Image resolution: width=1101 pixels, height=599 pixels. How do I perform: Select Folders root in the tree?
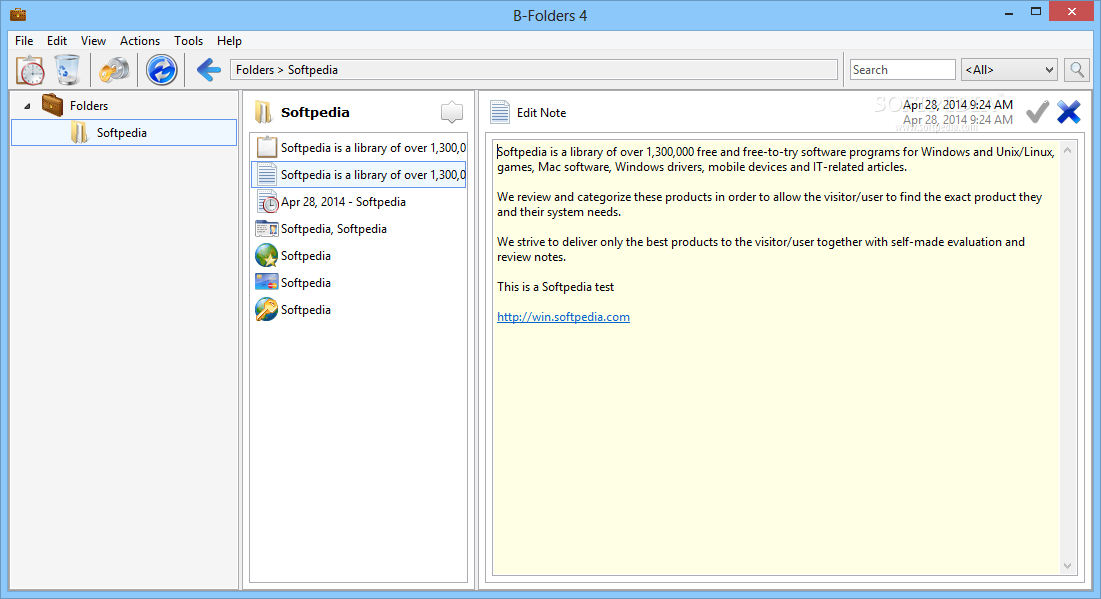click(88, 105)
